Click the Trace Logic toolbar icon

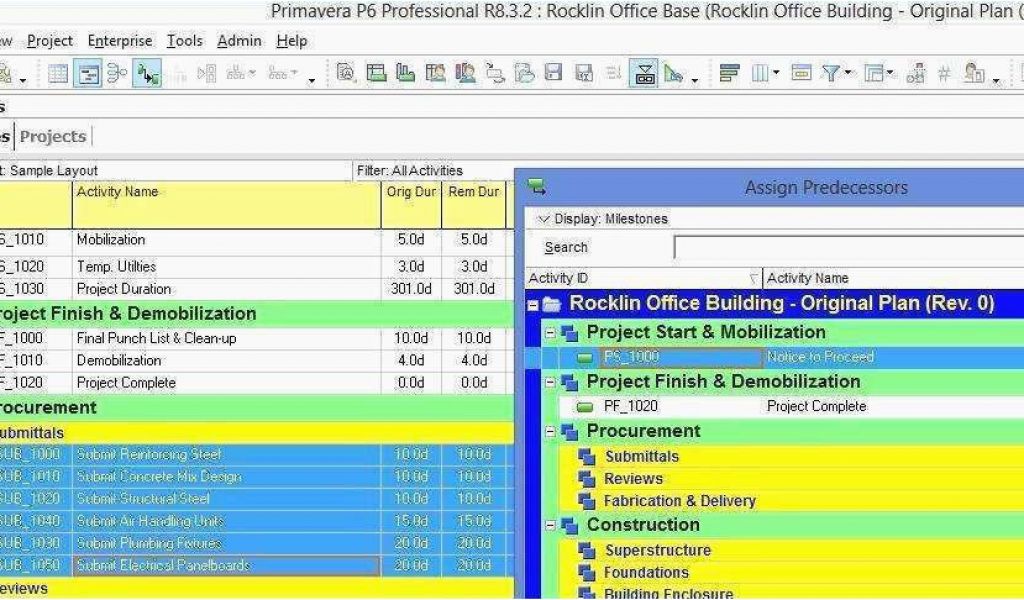pos(206,73)
